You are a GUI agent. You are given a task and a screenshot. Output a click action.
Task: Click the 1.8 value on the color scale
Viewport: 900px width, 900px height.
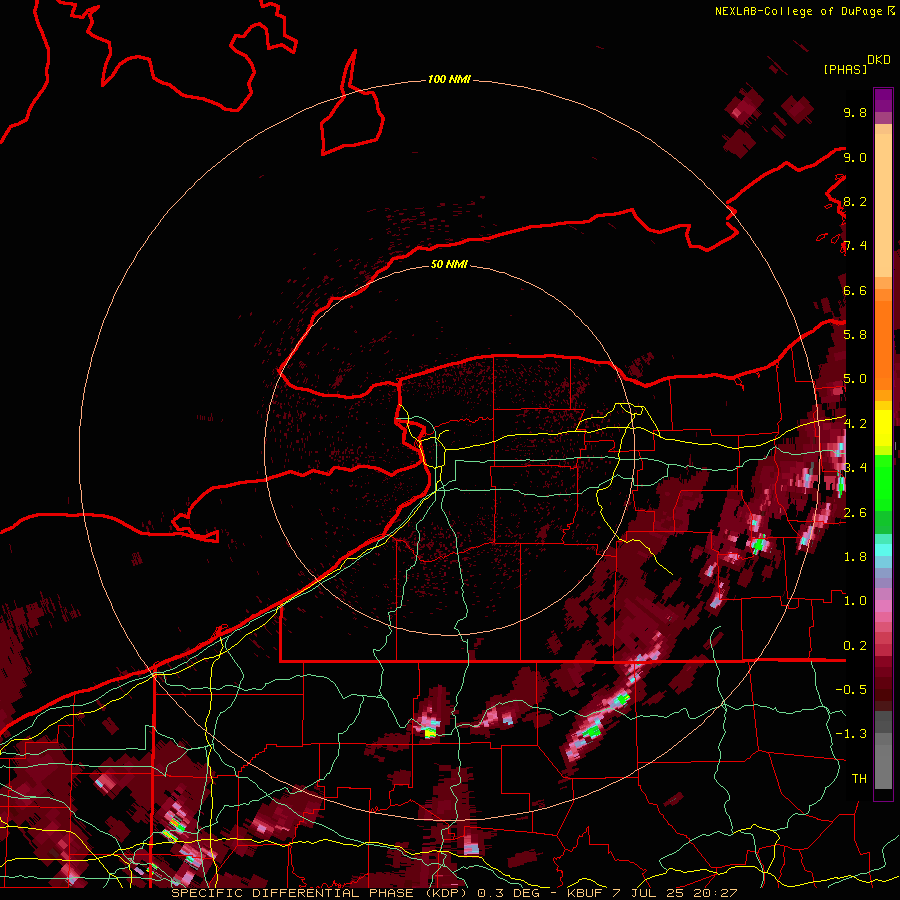[x=855, y=556]
